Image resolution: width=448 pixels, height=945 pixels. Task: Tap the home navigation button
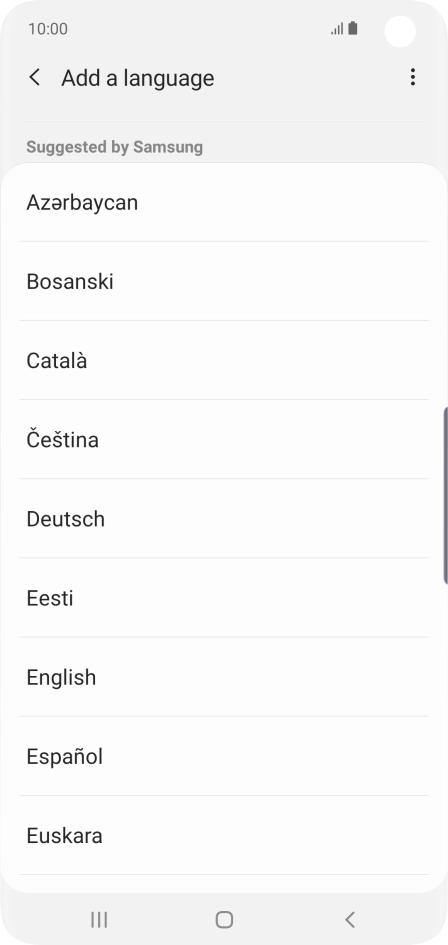coord(224,919)
